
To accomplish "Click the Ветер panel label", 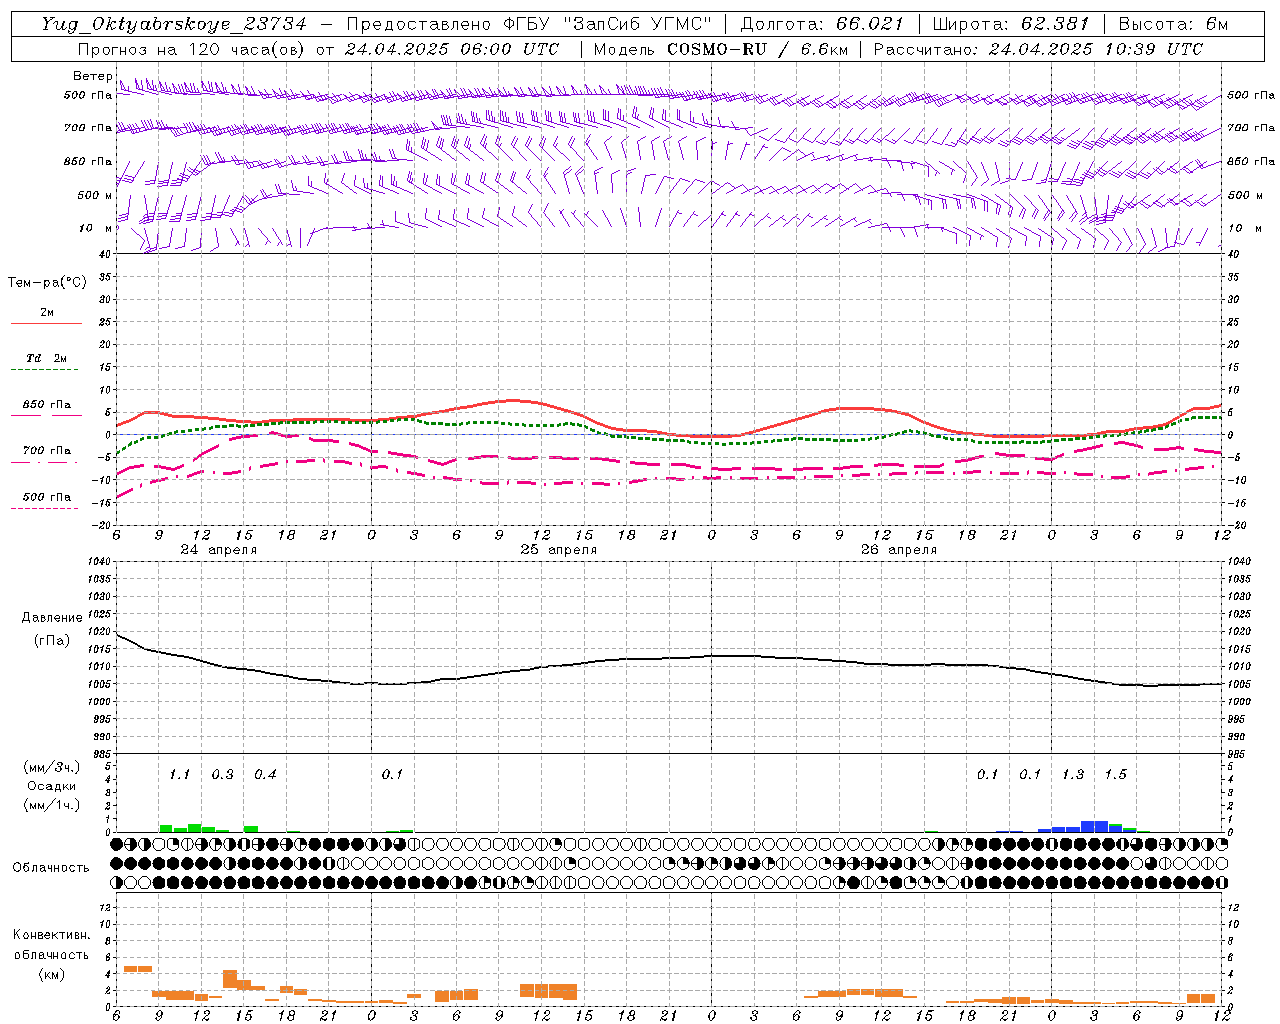I will (x=92, y=76).
